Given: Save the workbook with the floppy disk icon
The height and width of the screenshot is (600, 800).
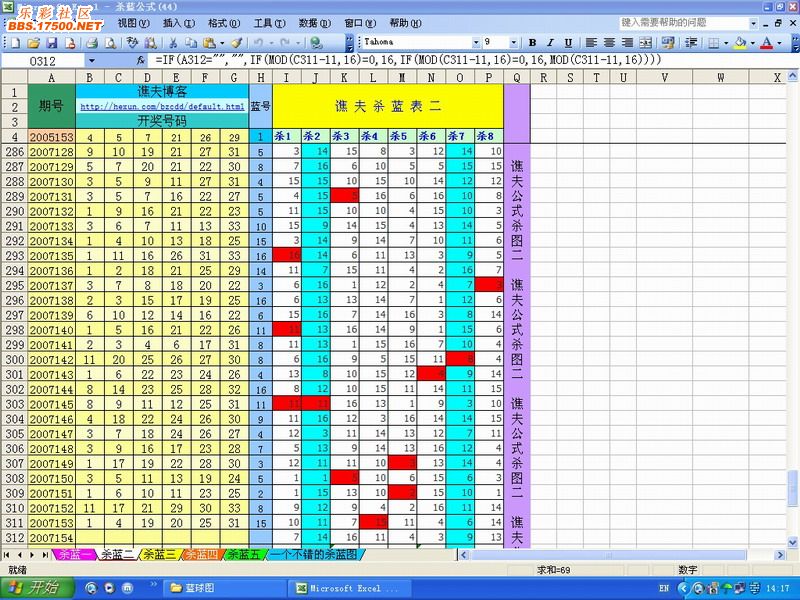Looking at the screenshot, I should point(52,43).
